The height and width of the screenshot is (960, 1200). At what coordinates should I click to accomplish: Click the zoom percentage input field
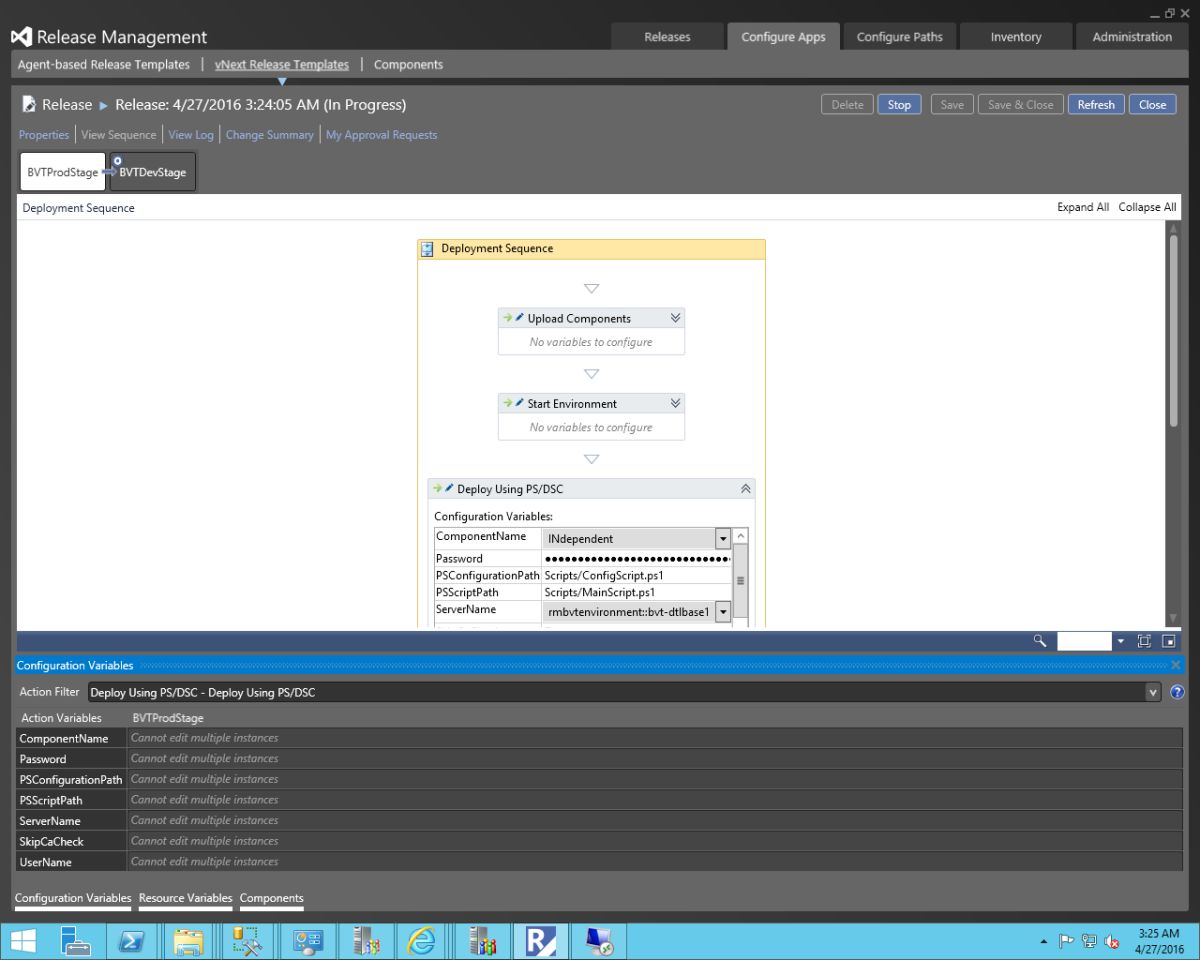point(1084,641)
